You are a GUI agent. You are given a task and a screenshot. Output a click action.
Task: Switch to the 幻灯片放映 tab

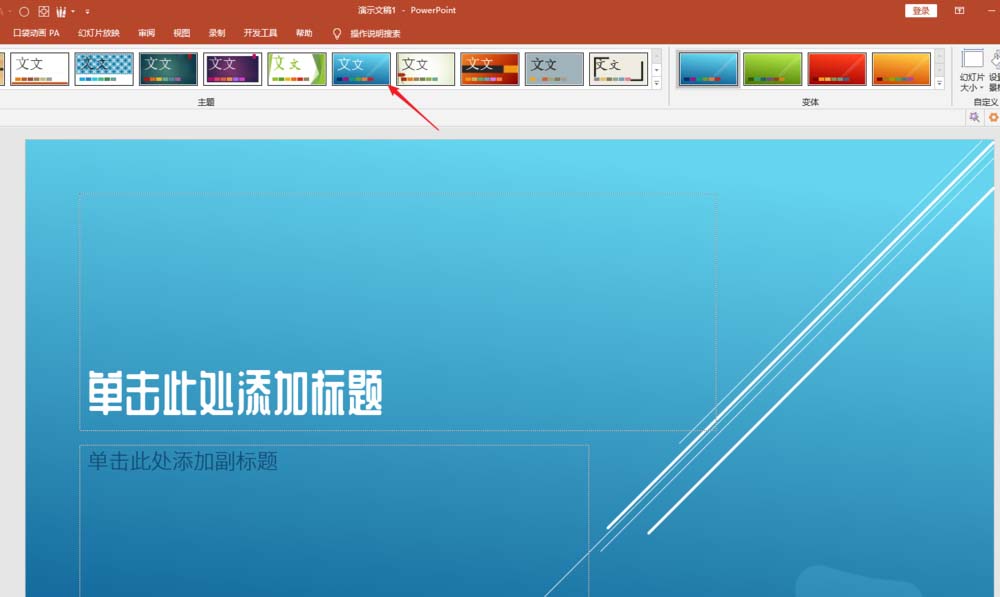click(99, 33)
